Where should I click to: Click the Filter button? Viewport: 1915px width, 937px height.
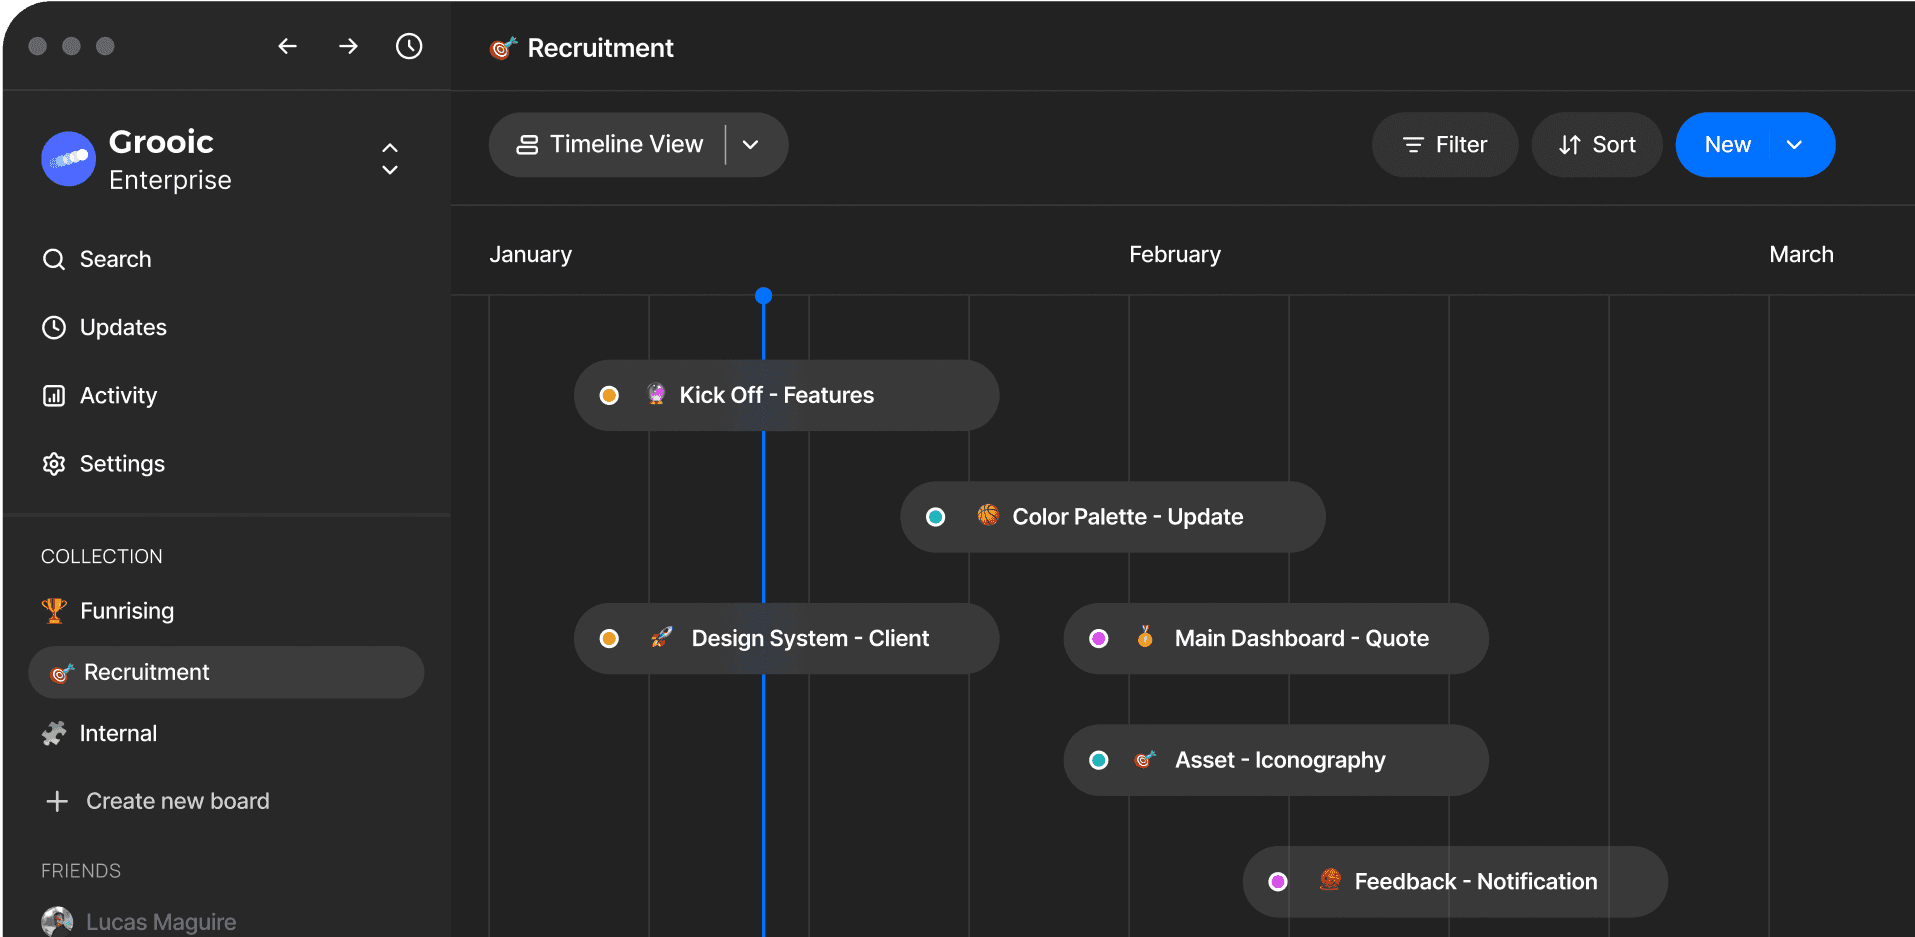pos(1445,145)
